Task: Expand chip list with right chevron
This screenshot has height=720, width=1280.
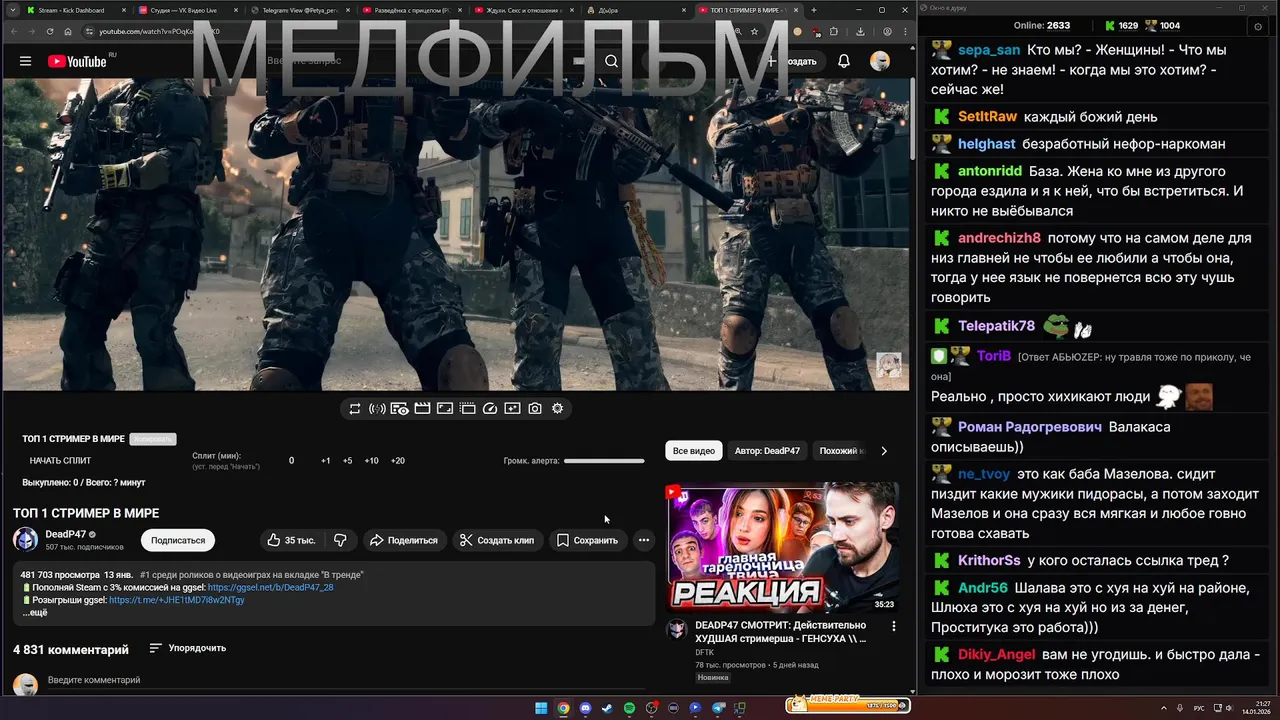Action: click(x=884, y=451)
